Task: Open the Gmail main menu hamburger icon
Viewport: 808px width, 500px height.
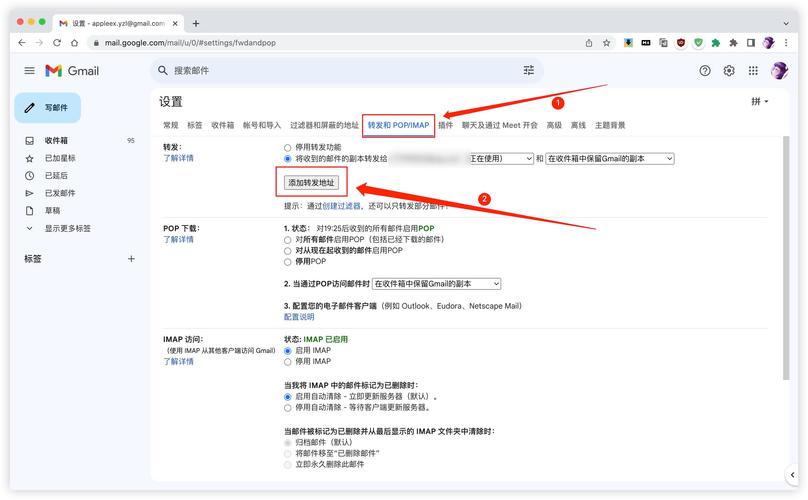Action: [29, 71]
